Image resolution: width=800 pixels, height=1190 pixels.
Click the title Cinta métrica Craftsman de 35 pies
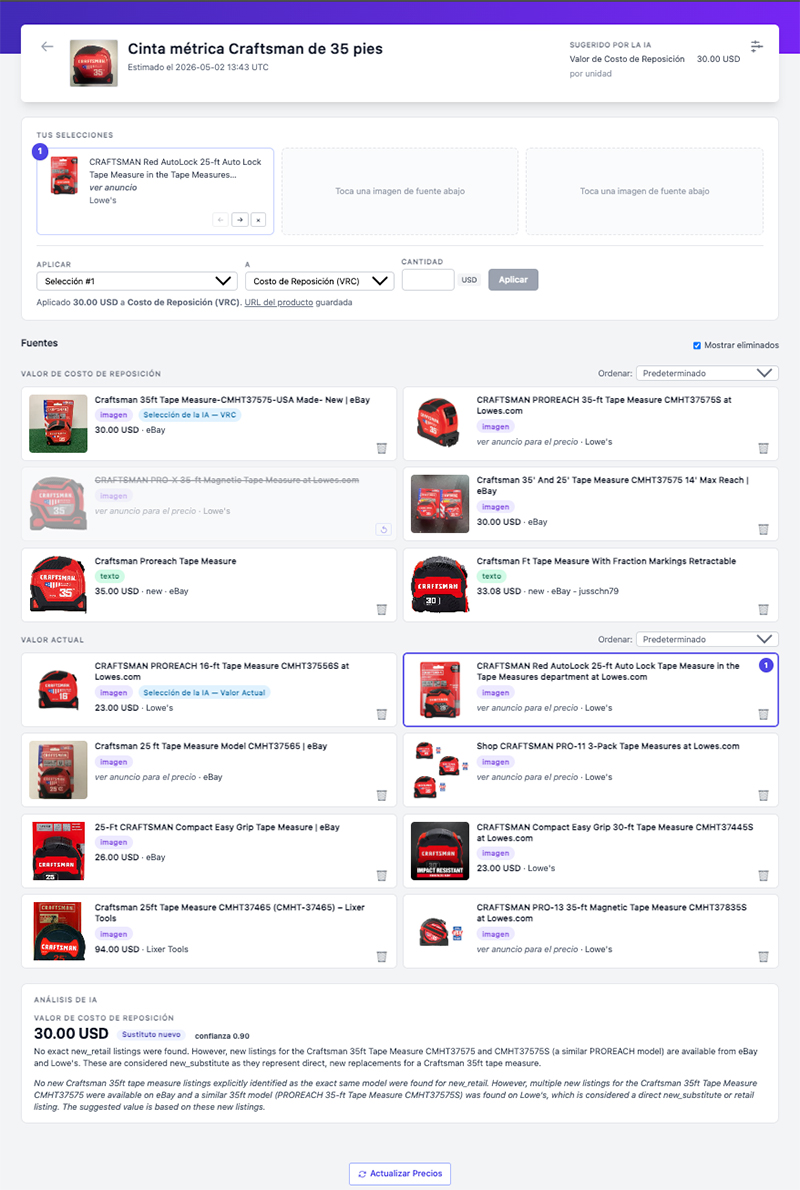(255, 49)
